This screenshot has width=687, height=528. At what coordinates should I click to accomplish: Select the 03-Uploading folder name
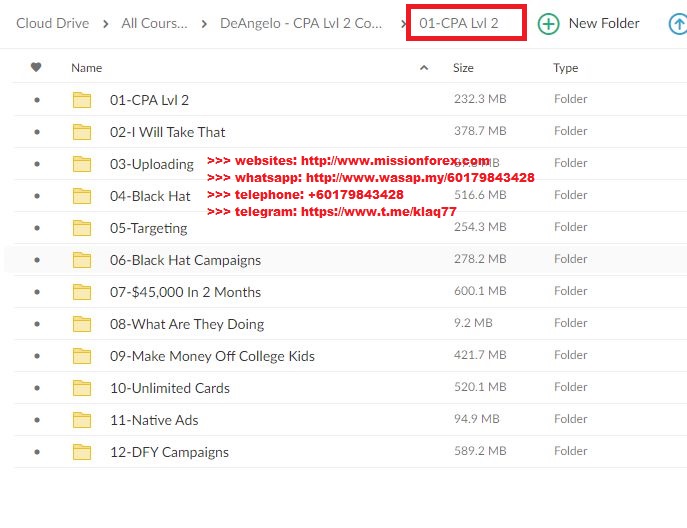point(152,165)
